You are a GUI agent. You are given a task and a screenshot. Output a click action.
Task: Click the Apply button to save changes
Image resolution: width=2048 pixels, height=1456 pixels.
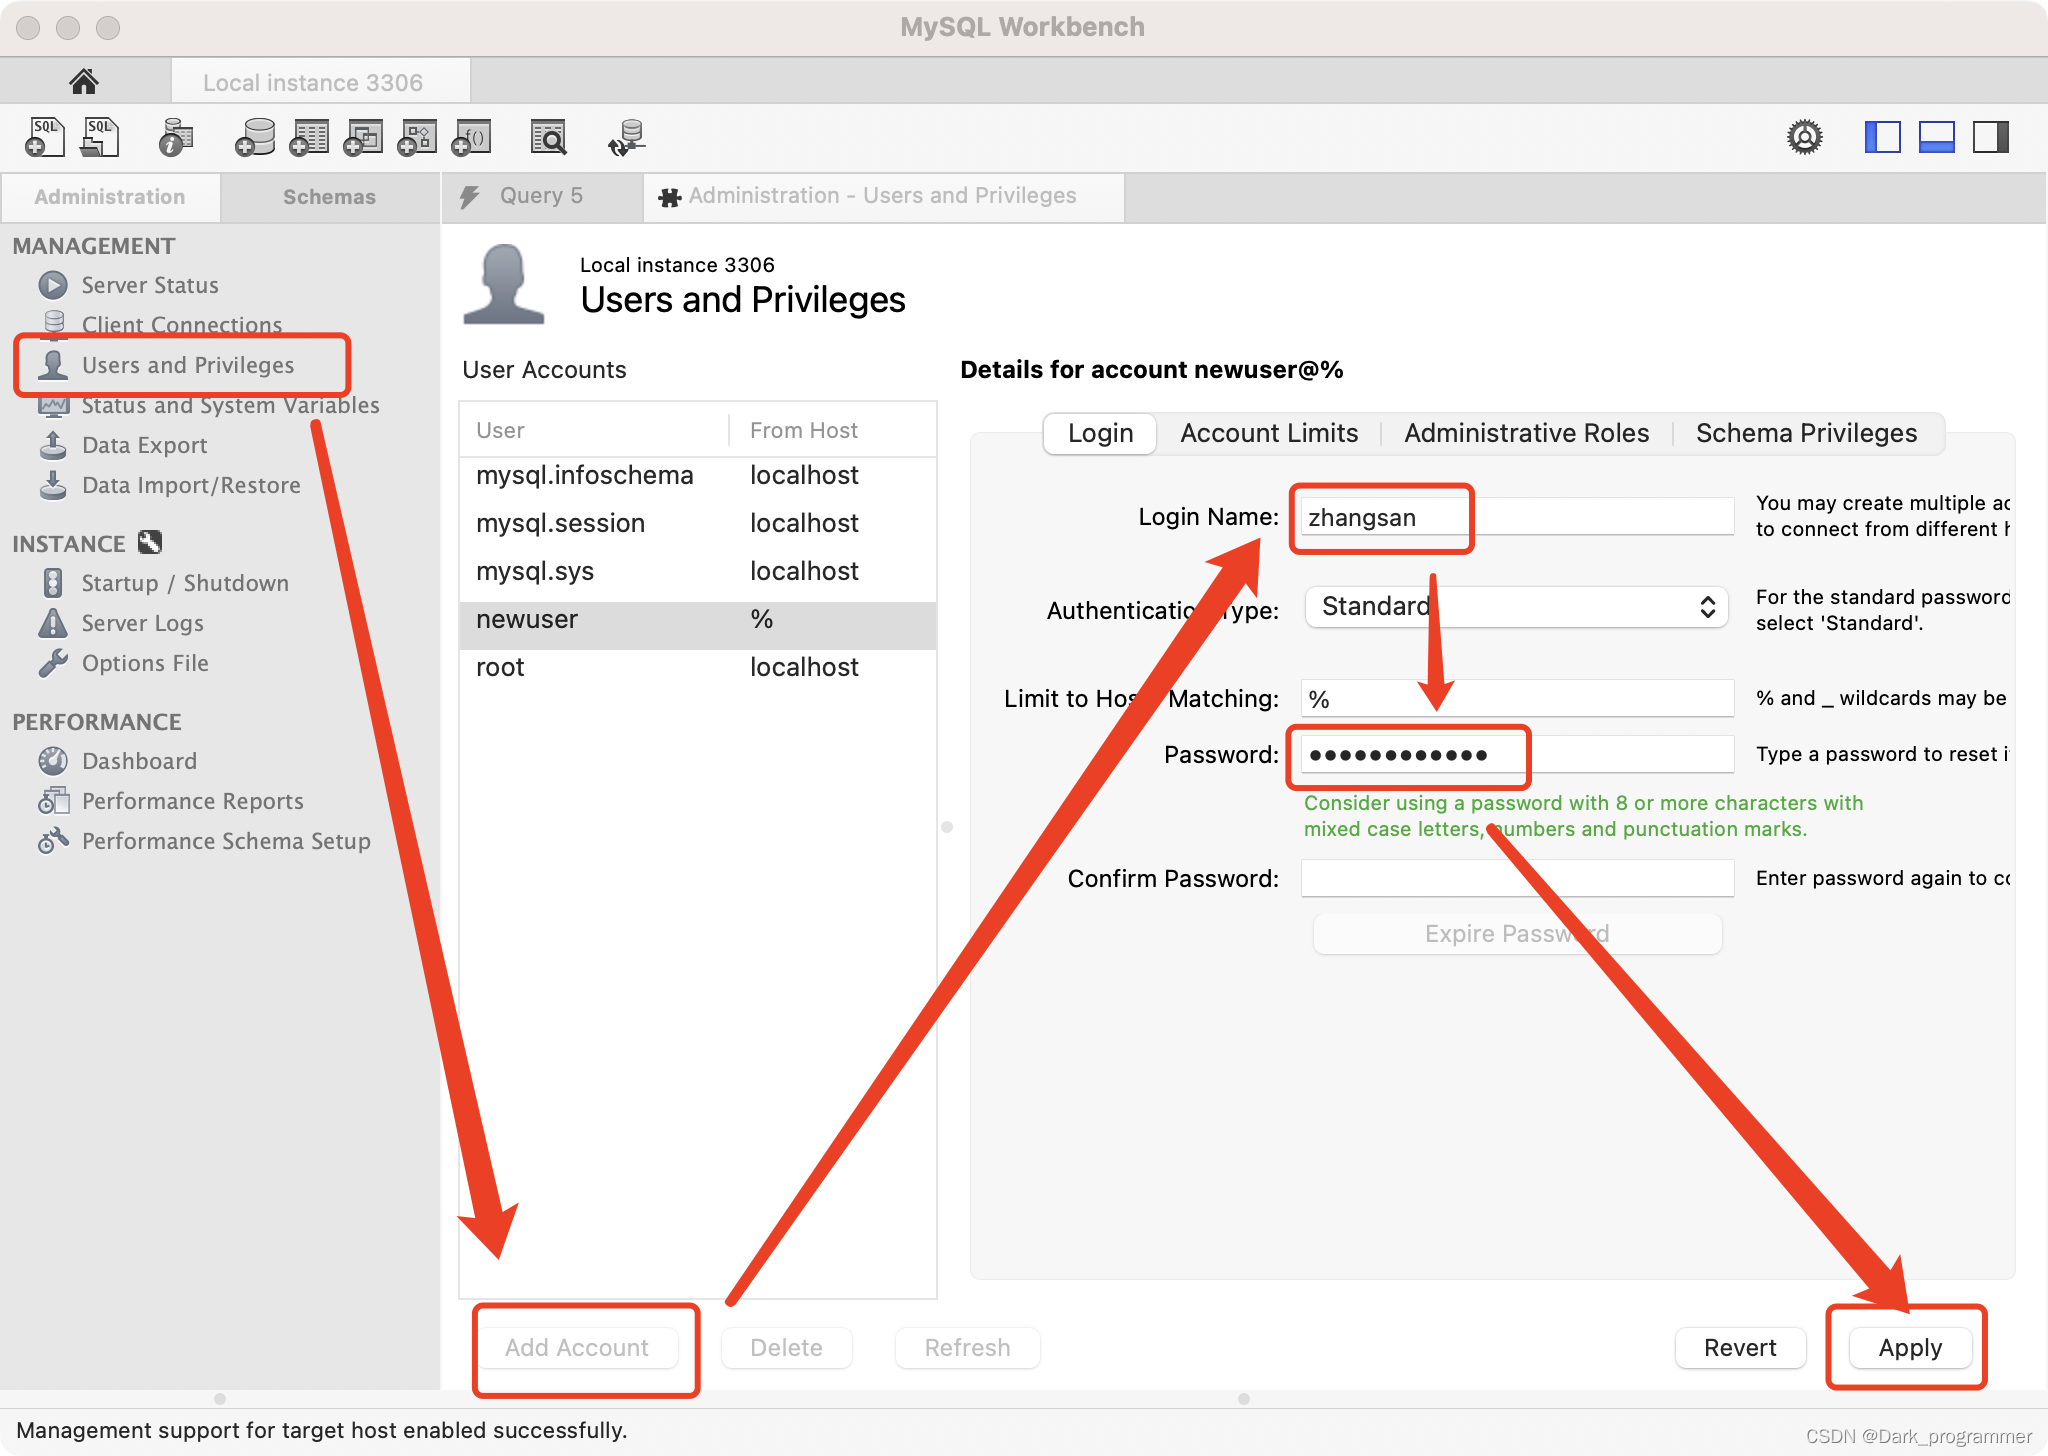tap(1909, 1347)
